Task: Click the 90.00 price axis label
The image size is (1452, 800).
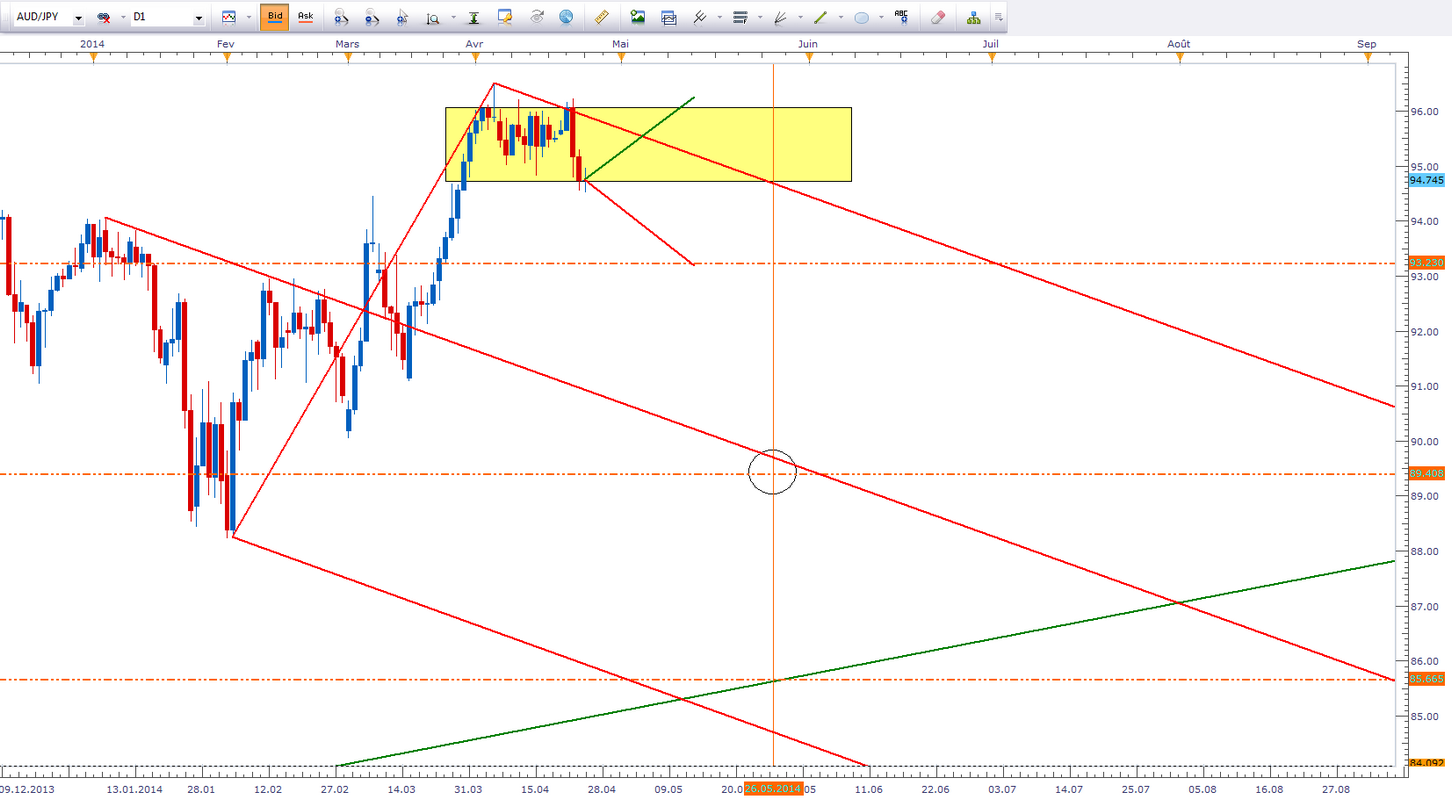Action: 1424,441
